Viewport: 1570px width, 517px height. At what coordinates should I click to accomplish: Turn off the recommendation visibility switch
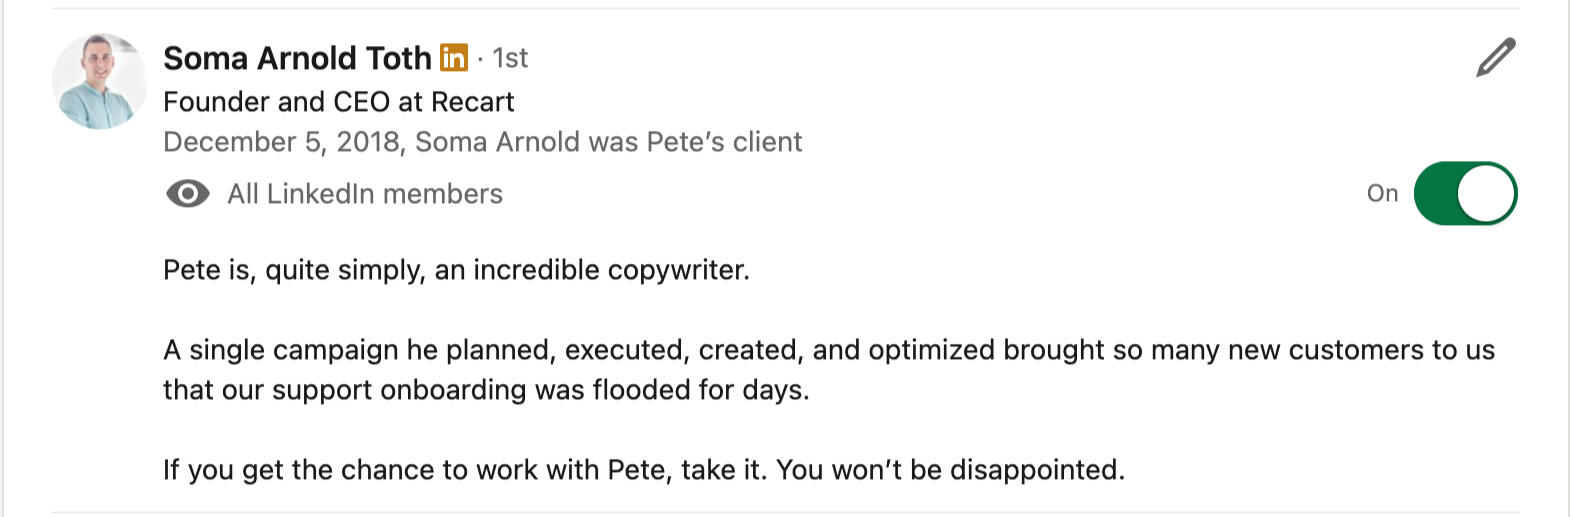(x=1465, y=193)
